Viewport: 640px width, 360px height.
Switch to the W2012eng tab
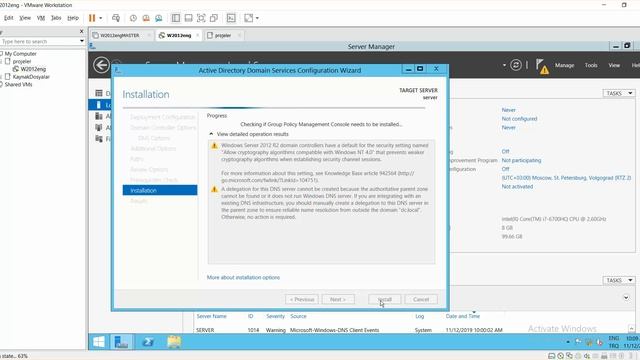tap(179, 36)
